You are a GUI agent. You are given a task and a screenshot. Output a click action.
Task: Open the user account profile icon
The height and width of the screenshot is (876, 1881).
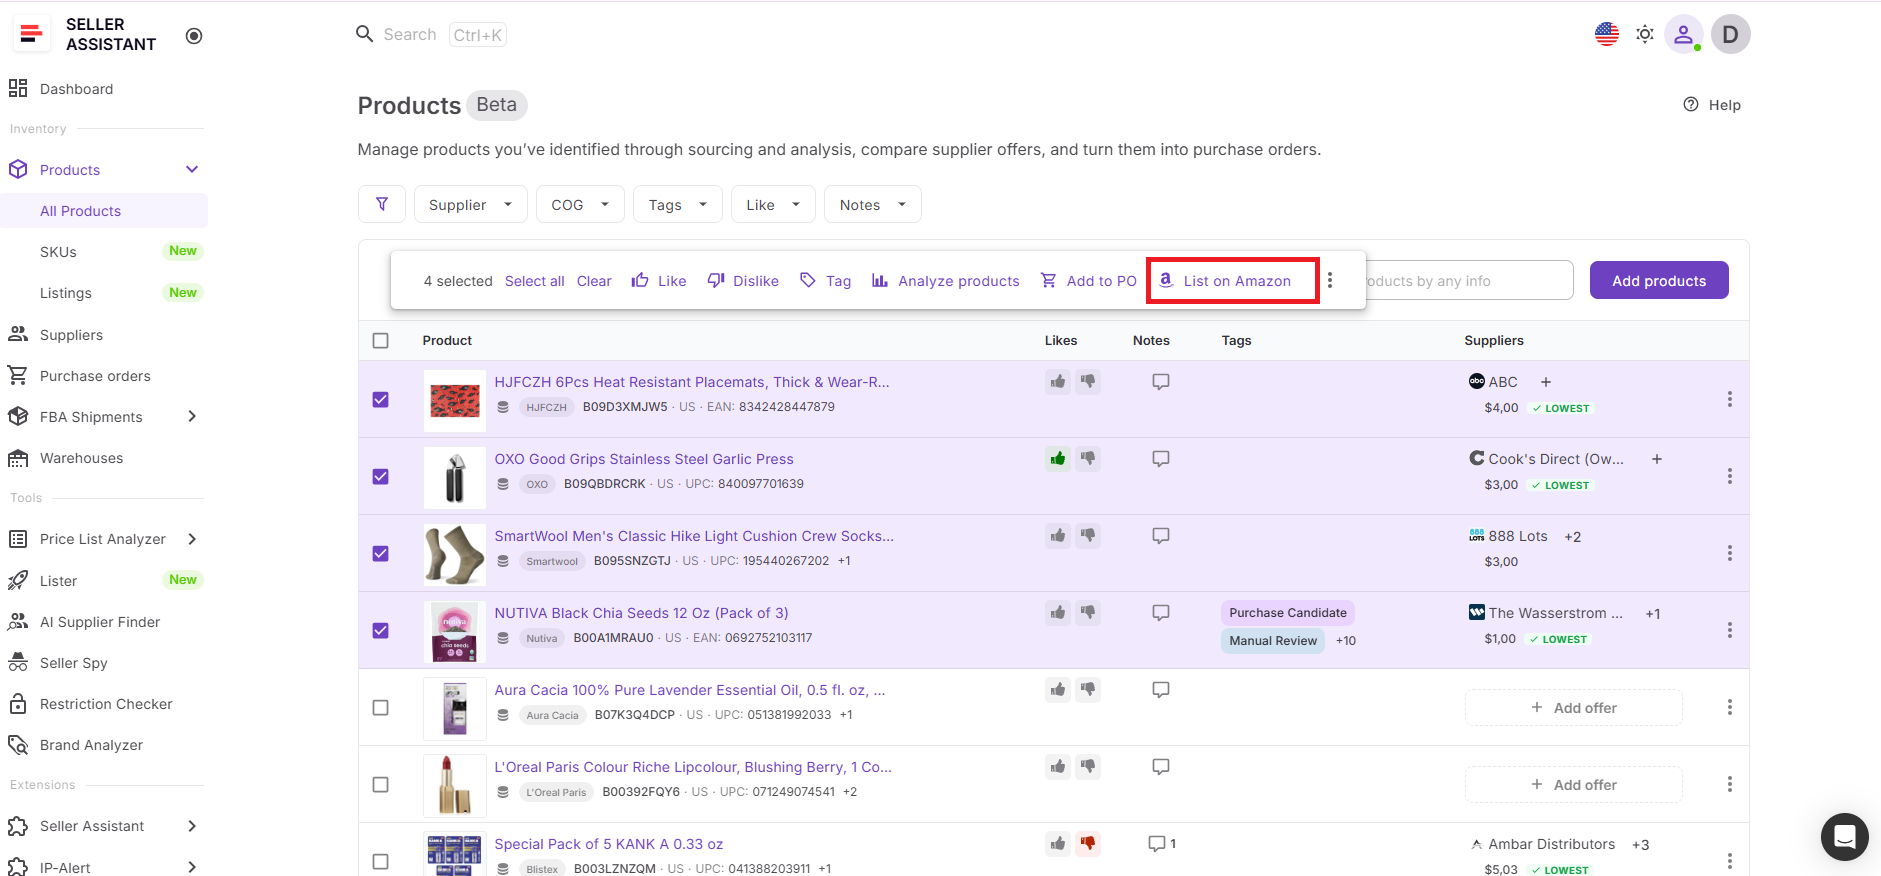point(1684,34)
